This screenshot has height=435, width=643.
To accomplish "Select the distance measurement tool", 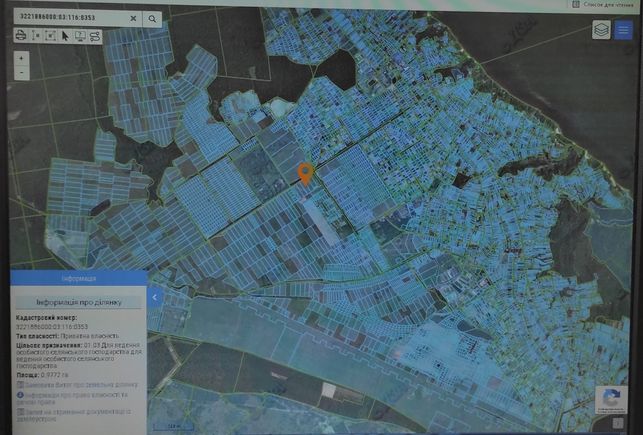I will tap(36, 36).
